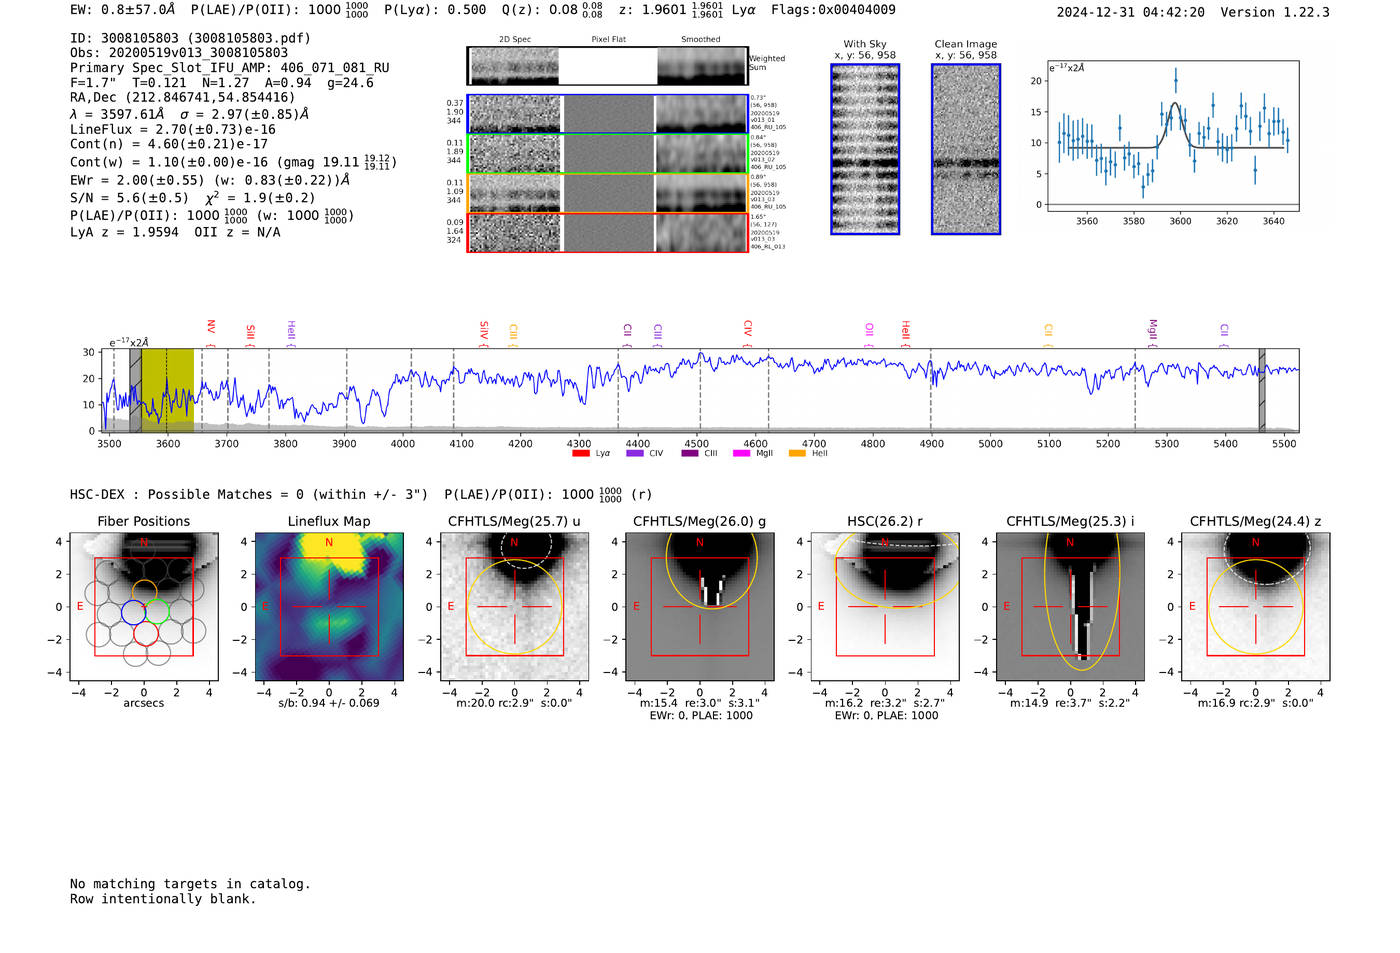View the CFHTLS/Meg(25.7) u-band cutout
This screenshot has width=1400, height=953.
pos(514,606)
